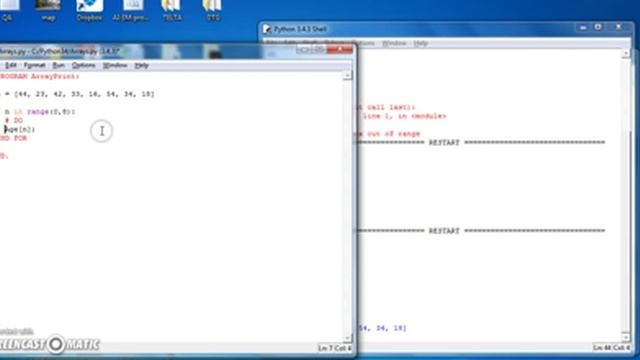This screenshot has width=640, height=360.
Task: Open the Options menu in the editor window
Action: pyautogui.click(x=83, y=65)
